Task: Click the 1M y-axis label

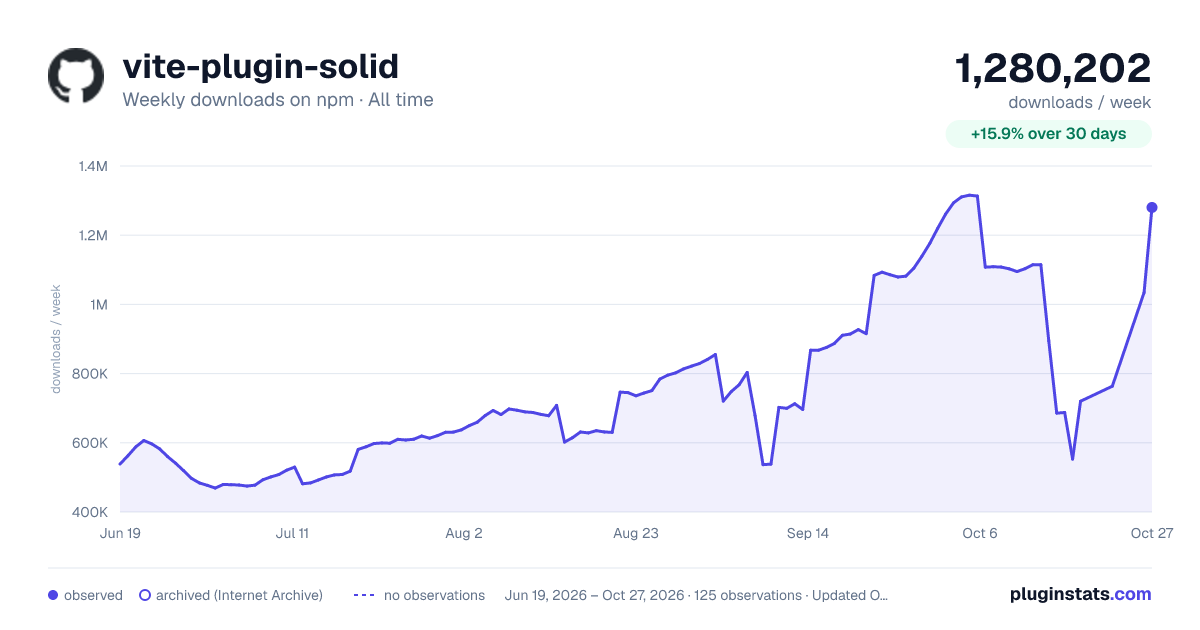Action: pos(97,304)
